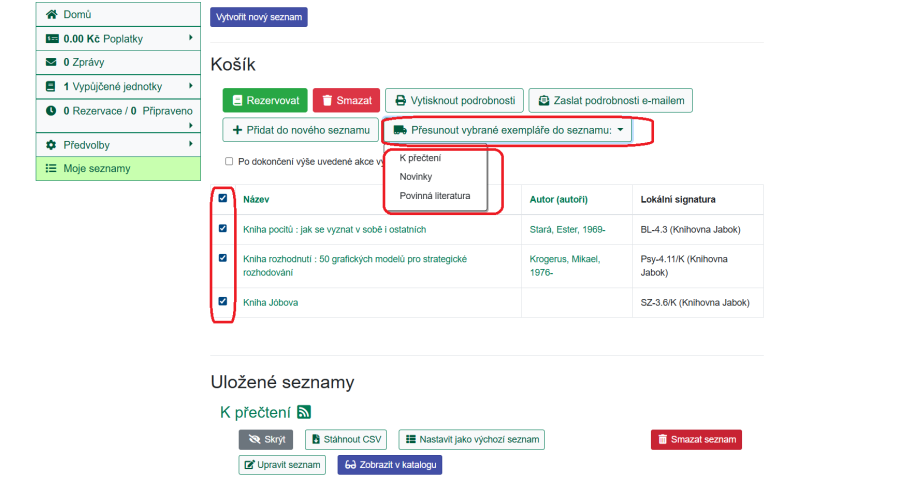Click the Stáhnout CSV button

coord(344,440)
